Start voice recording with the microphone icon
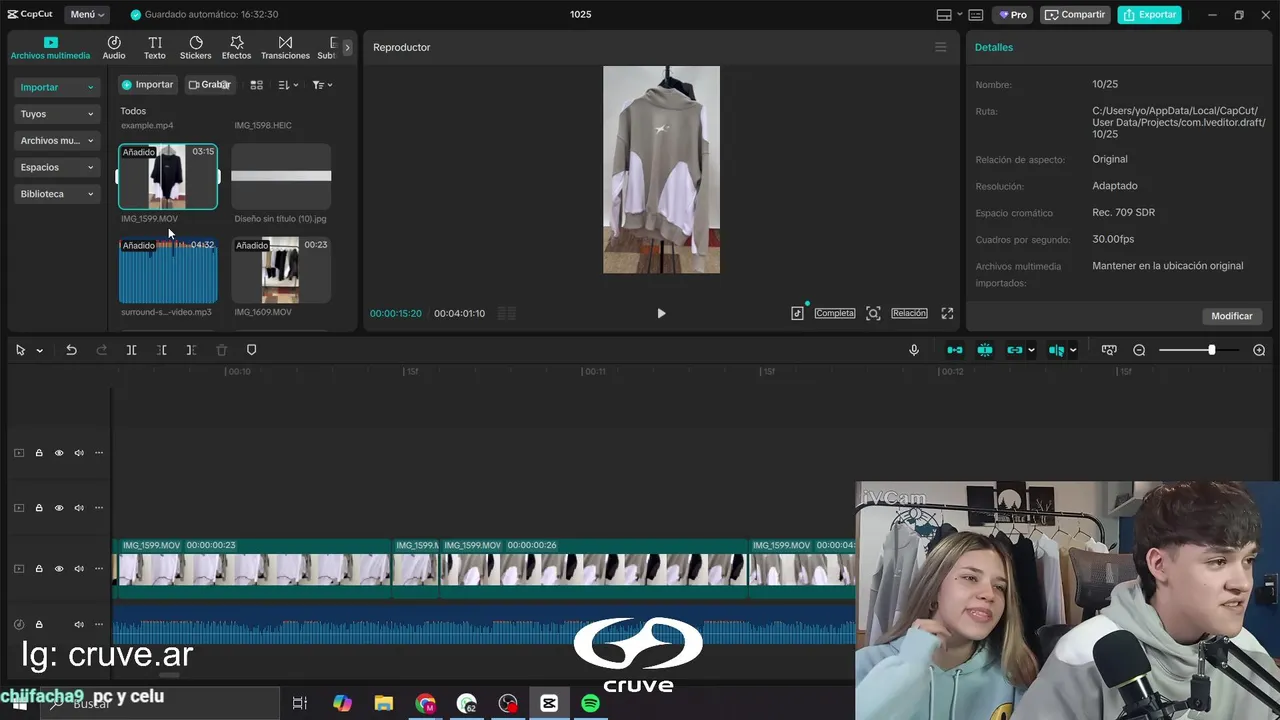The width and height of the screenshot is (1280, 720). click(914, 350)
